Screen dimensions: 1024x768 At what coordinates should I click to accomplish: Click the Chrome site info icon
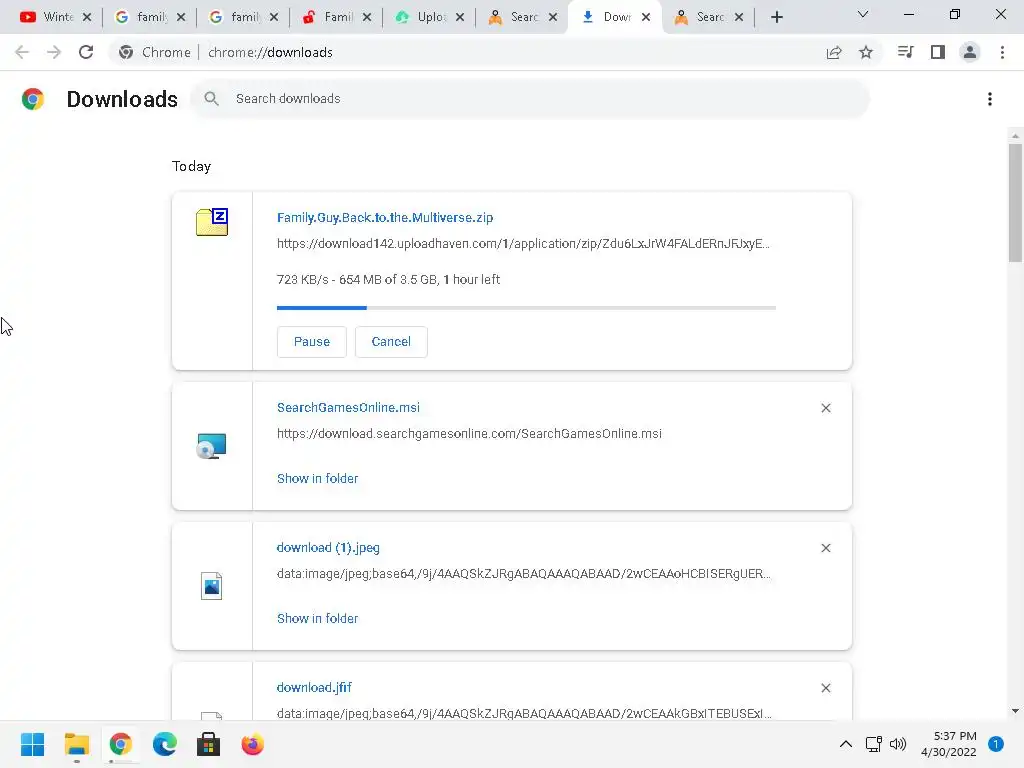click(126, 52)
